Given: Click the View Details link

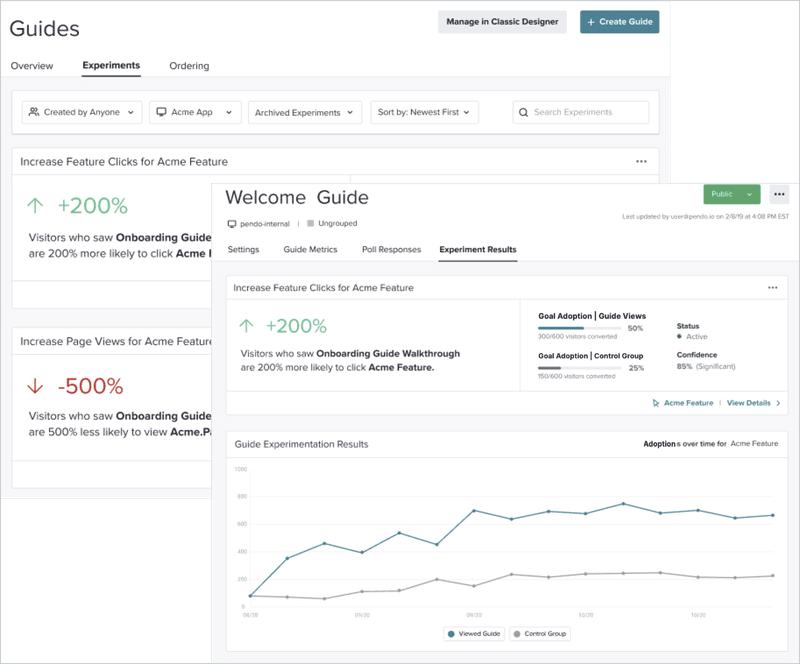Looking at the screenshot, I should [752, 403].
